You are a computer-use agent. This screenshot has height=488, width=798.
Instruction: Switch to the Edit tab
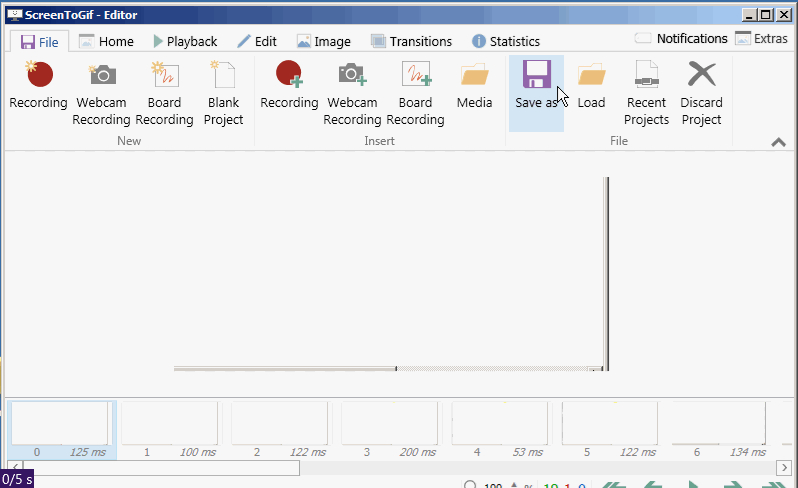[257, 41]
